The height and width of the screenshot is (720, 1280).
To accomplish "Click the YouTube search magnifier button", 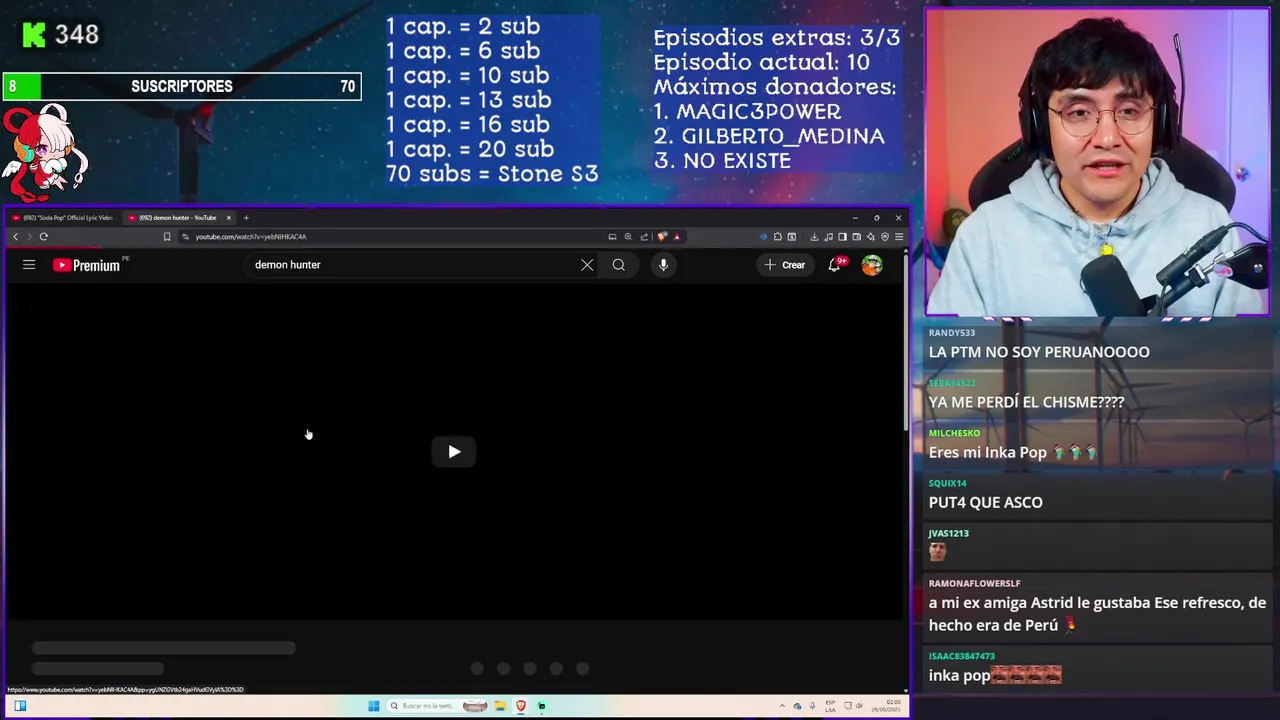I will (x=619, y=265).
